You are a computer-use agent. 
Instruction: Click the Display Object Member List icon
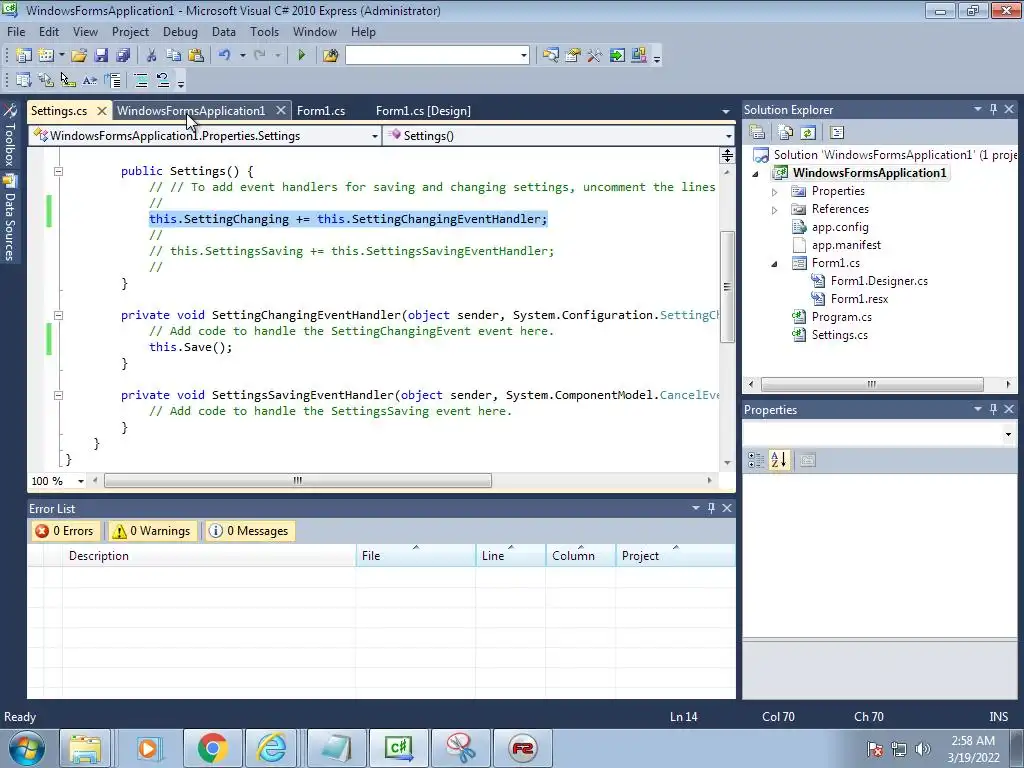[x=24, y=80]
